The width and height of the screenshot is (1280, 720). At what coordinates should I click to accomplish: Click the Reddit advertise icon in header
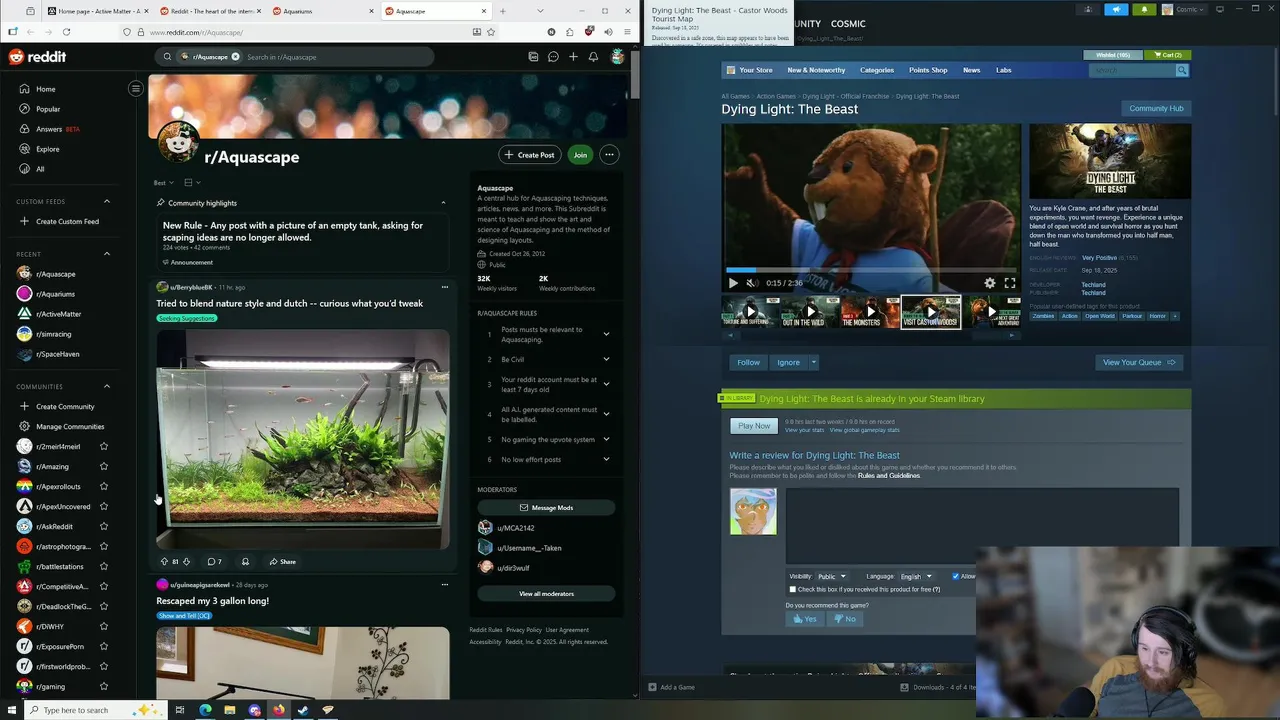(533, 57)
